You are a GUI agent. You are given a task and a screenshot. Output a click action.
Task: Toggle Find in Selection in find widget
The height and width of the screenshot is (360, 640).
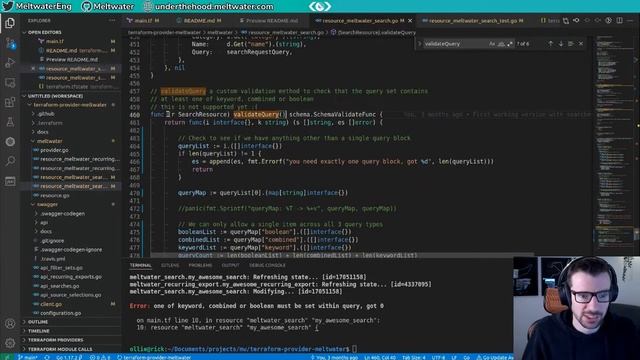(x=571, y=44)
